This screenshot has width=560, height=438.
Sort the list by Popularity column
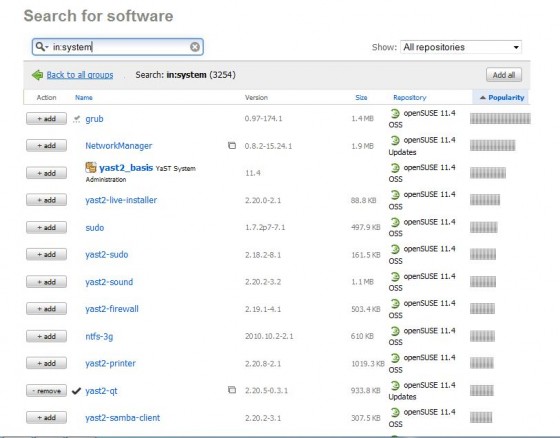tap(501, 98)
